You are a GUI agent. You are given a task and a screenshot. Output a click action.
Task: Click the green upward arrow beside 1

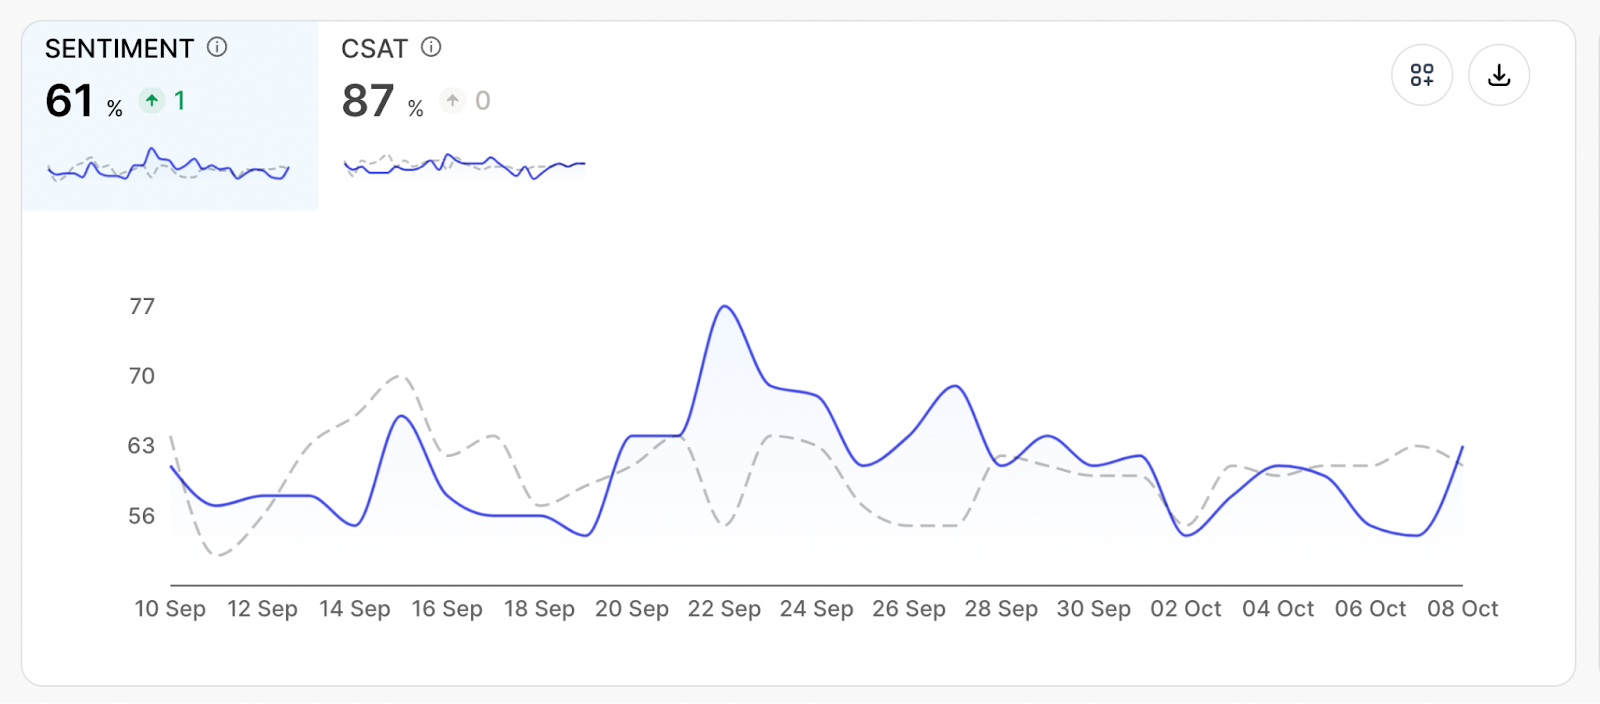click(152, 100)
